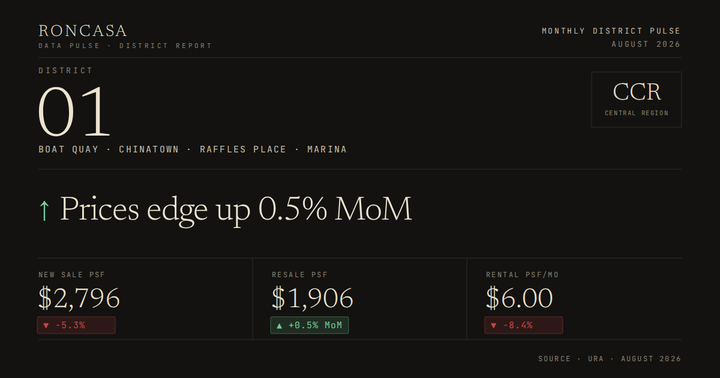
Task: Click the Resale PSF value $1,906
Action: (312, 298)
